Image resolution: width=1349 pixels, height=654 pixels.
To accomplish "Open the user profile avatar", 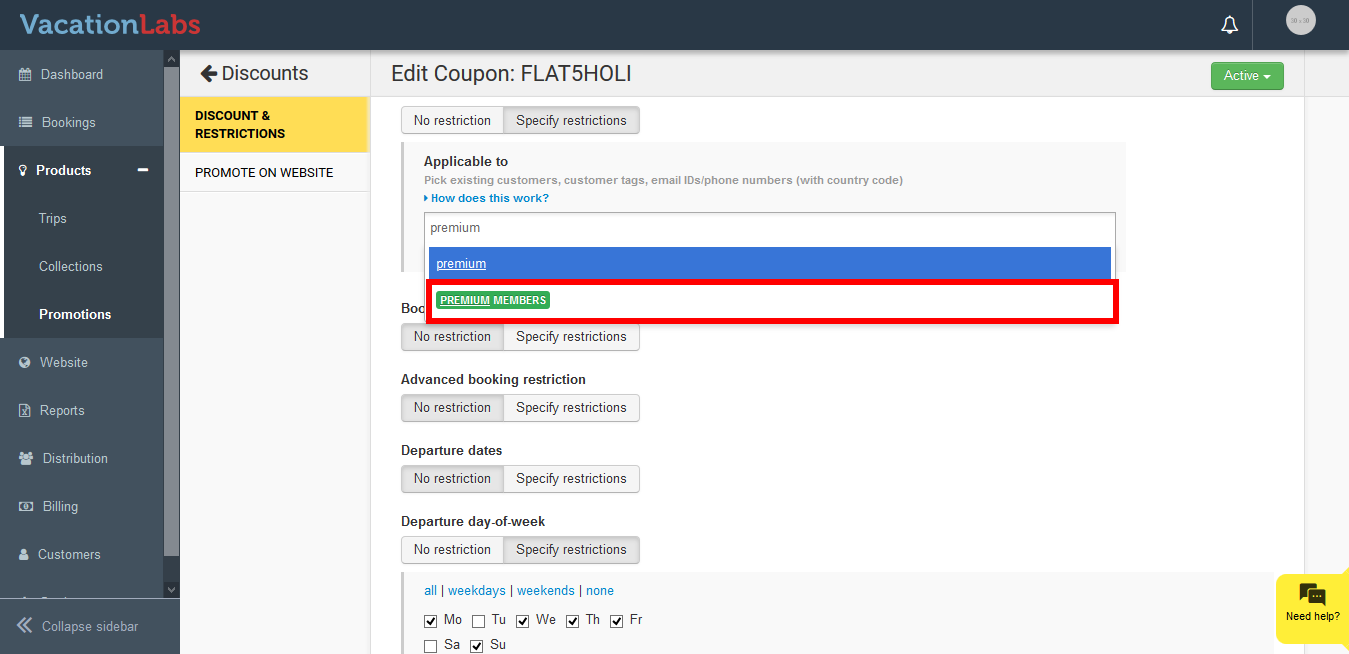I will tap(1300, 20).
